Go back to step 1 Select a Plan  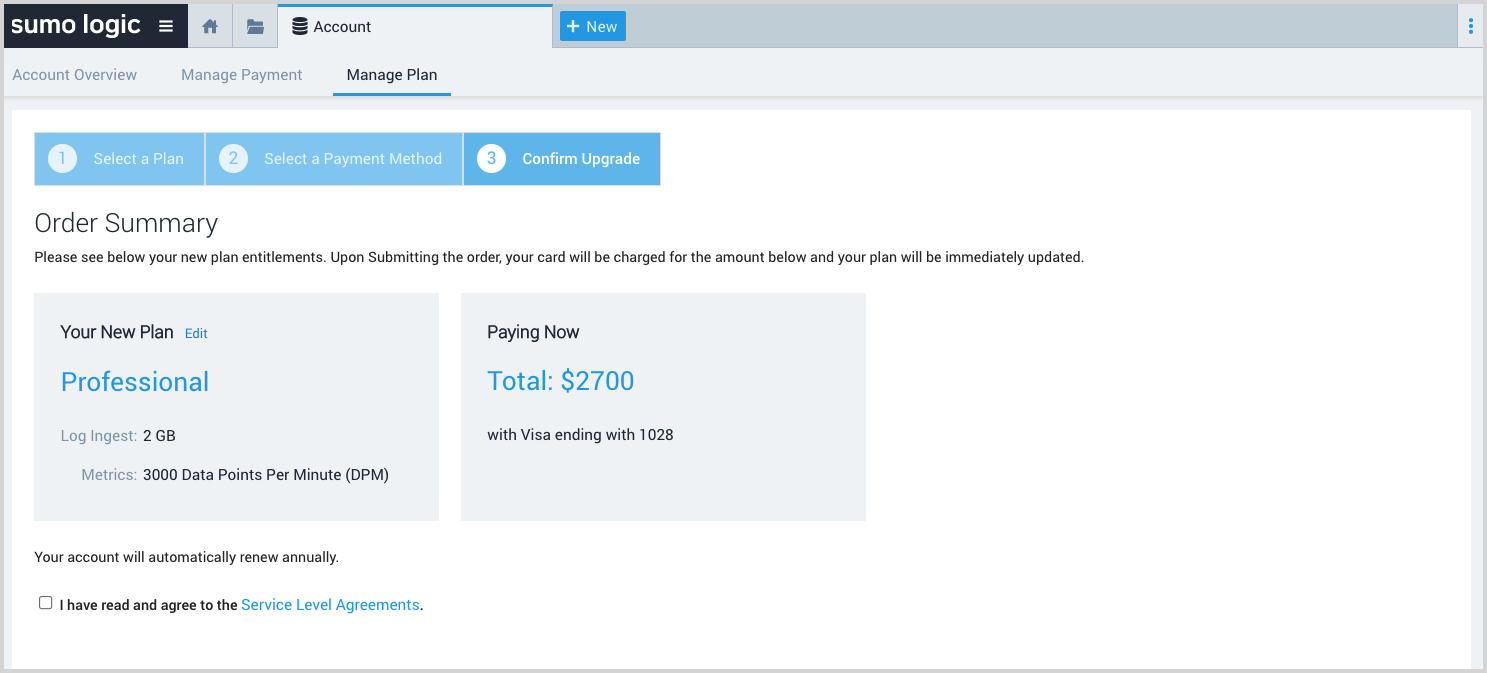120,159
